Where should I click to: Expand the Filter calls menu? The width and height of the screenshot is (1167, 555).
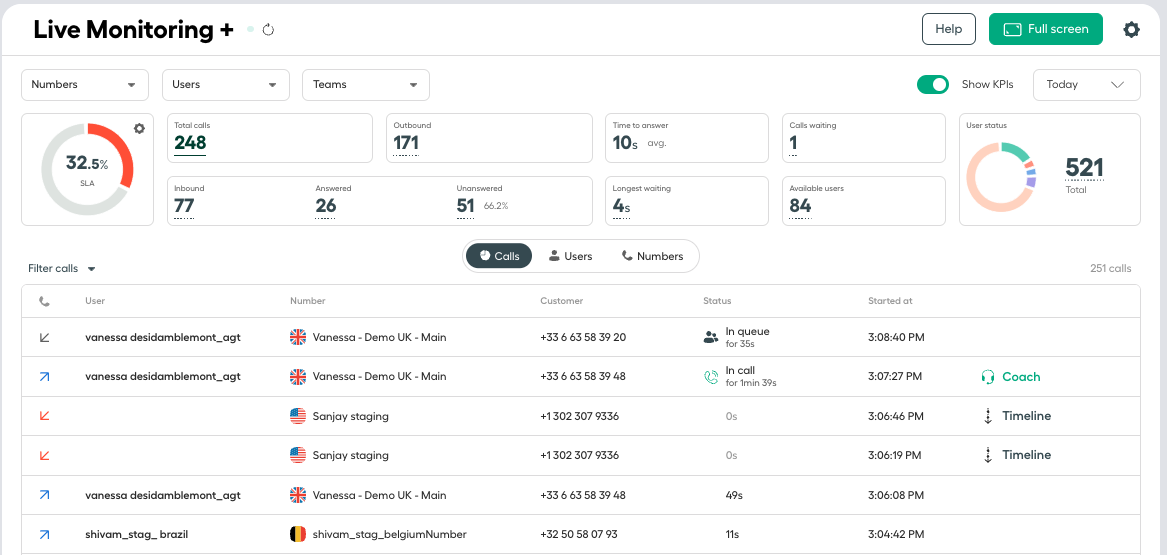[62, 269]
